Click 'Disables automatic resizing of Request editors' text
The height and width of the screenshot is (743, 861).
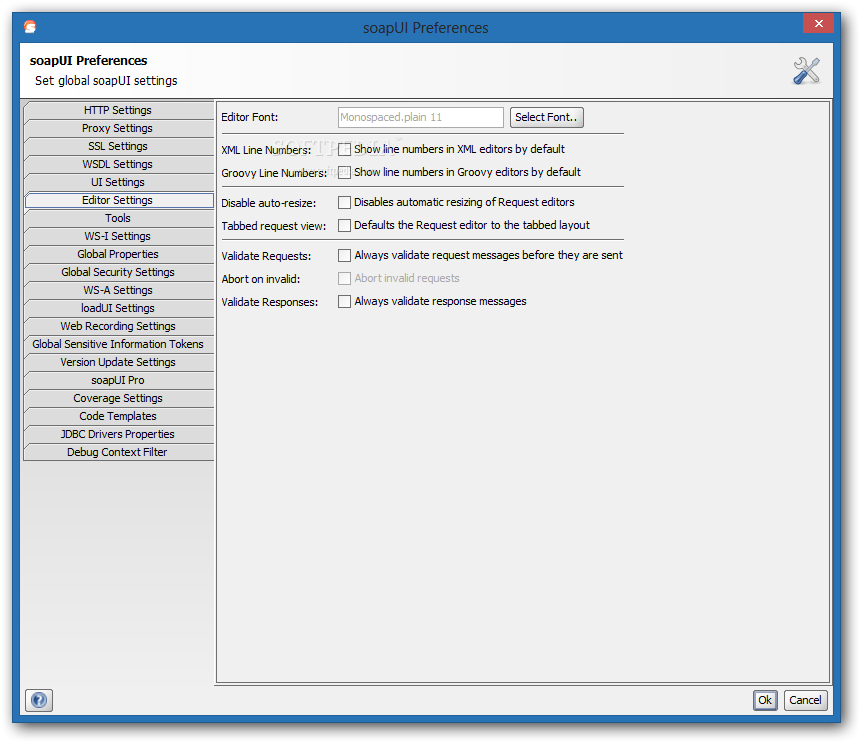[464, 203]
